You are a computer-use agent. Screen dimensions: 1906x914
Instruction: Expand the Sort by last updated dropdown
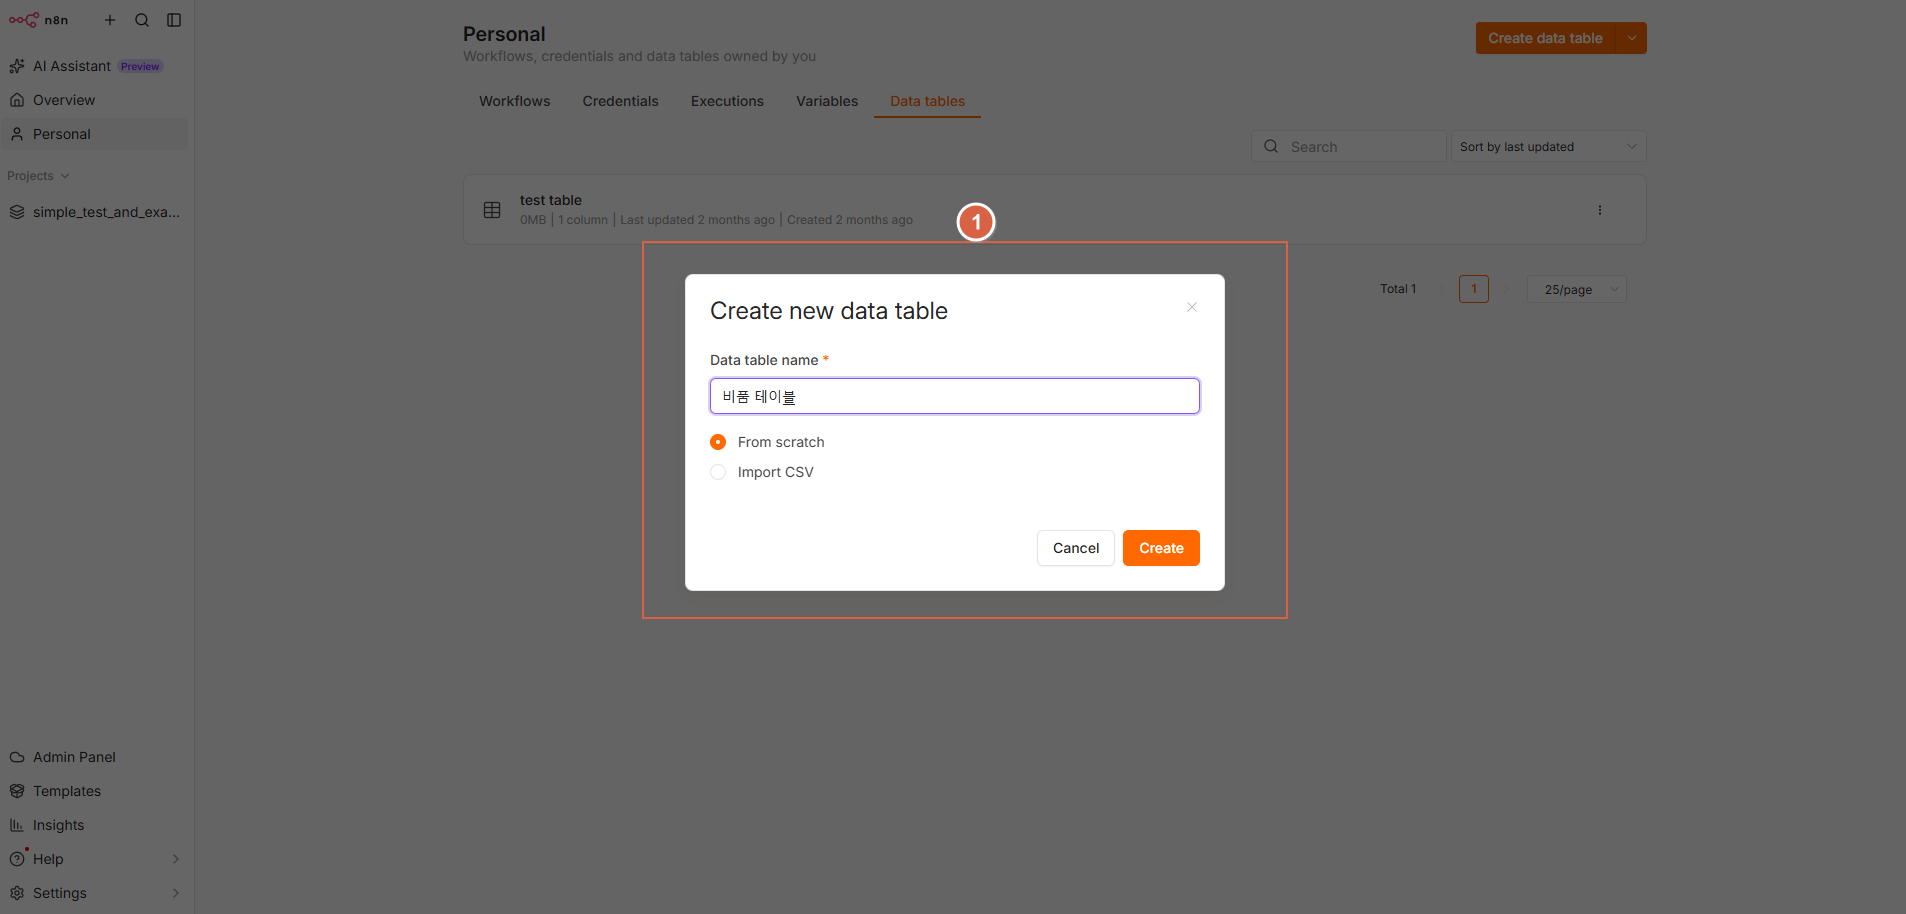coord(1548,147)
